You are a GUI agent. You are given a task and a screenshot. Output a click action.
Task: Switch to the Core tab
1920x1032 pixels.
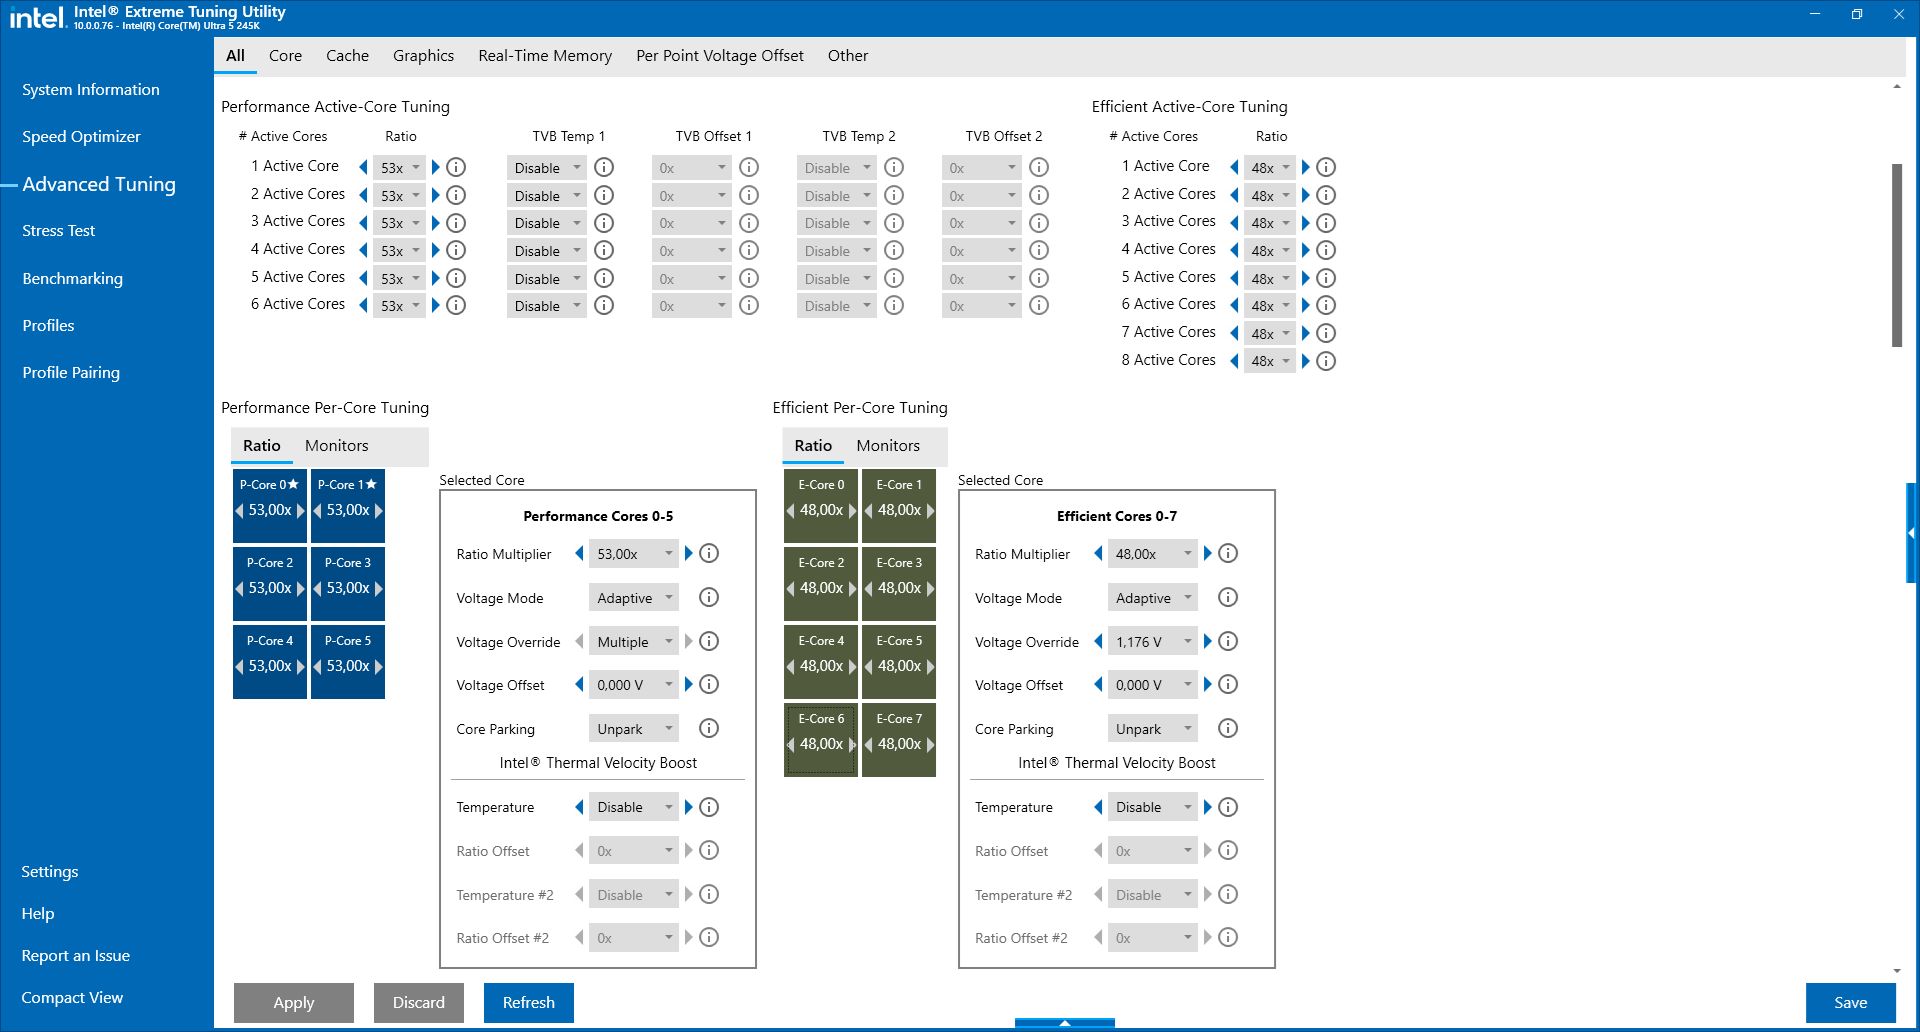(x=285, y=56)
